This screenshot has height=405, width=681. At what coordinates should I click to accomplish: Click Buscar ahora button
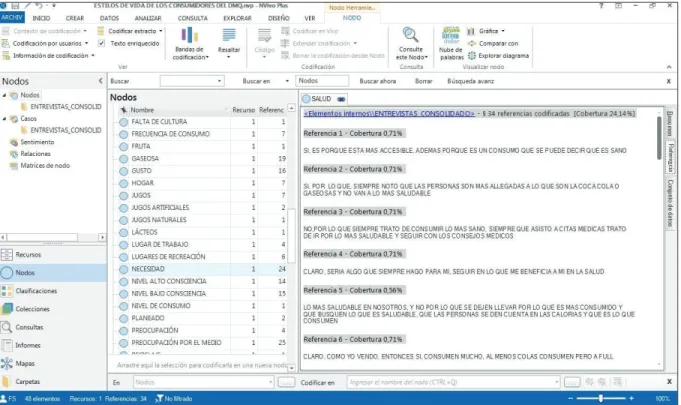(378, 81)
